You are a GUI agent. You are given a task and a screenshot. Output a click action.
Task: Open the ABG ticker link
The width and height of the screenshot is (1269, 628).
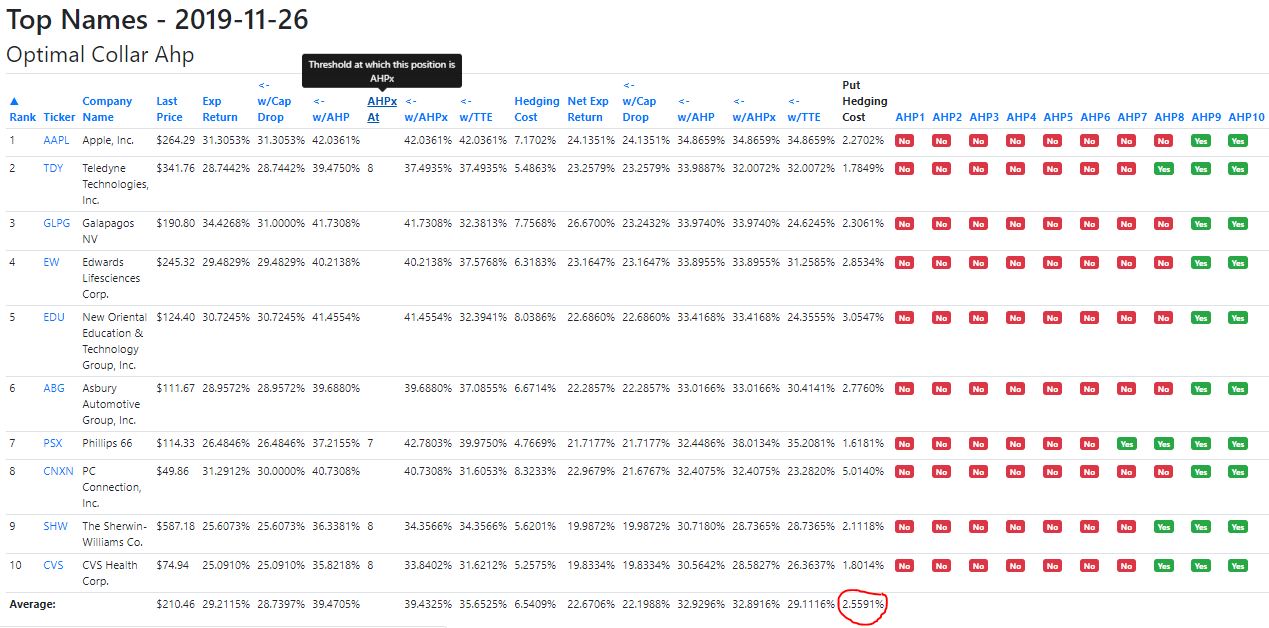pyautogui.click(x=54, y=388)
